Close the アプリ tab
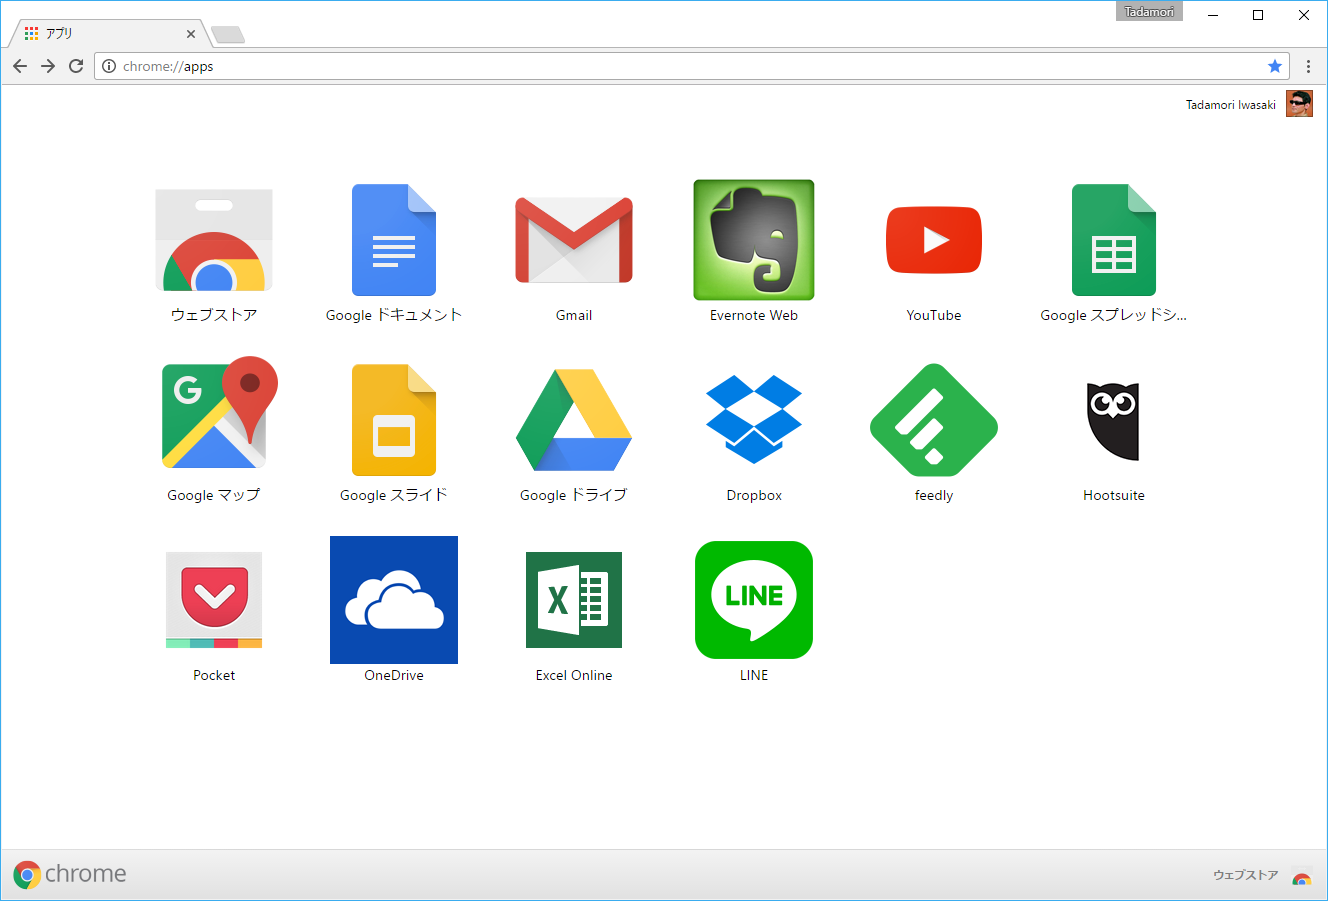The height and width of the screenshot is (901, 1328). click(191, 33)
